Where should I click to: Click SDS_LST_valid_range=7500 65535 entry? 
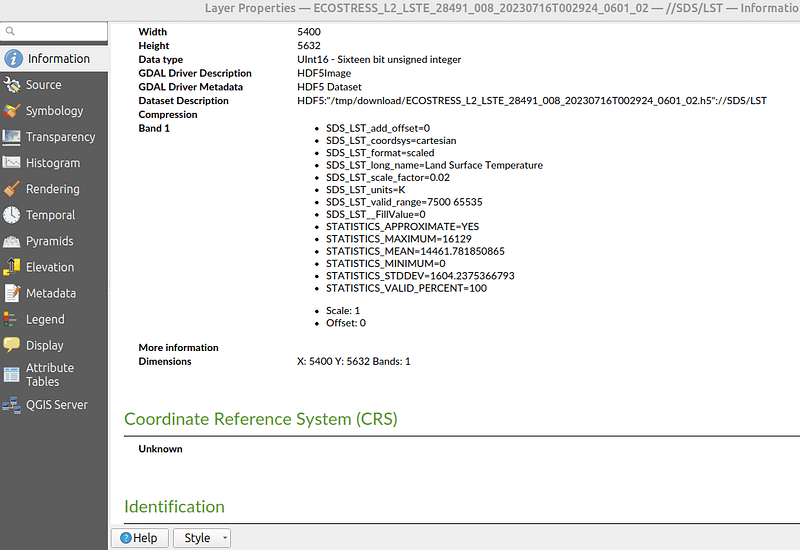pyautogui.click(x=404, y=202)
